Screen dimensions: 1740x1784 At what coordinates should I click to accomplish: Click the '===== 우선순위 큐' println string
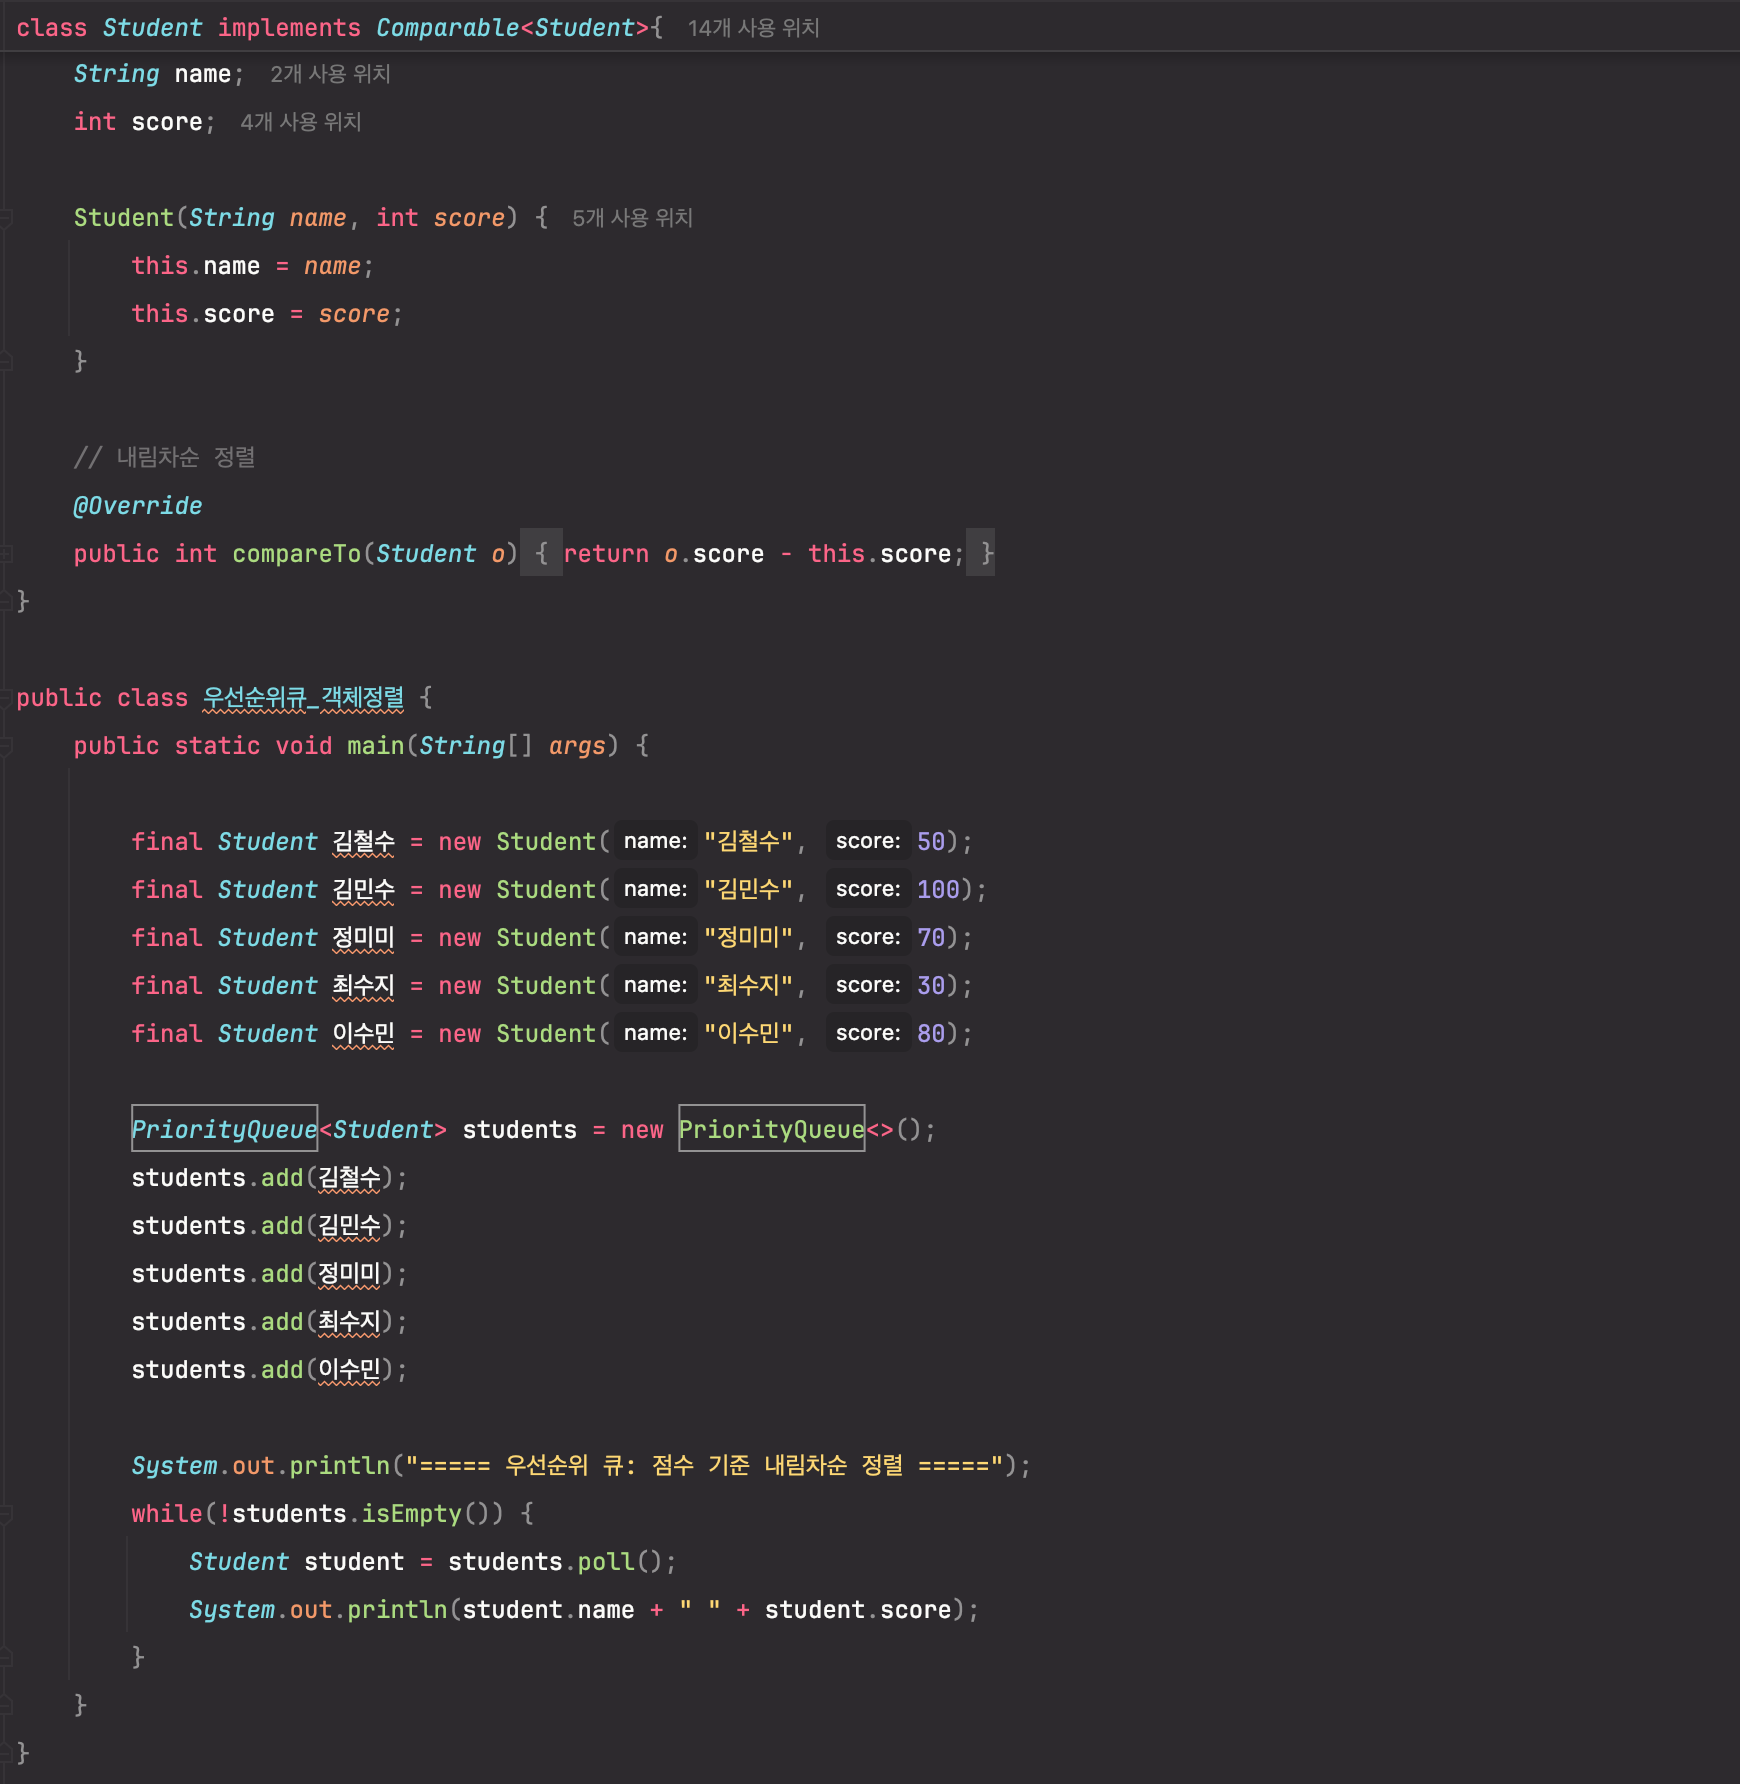tap(704, 1466)
